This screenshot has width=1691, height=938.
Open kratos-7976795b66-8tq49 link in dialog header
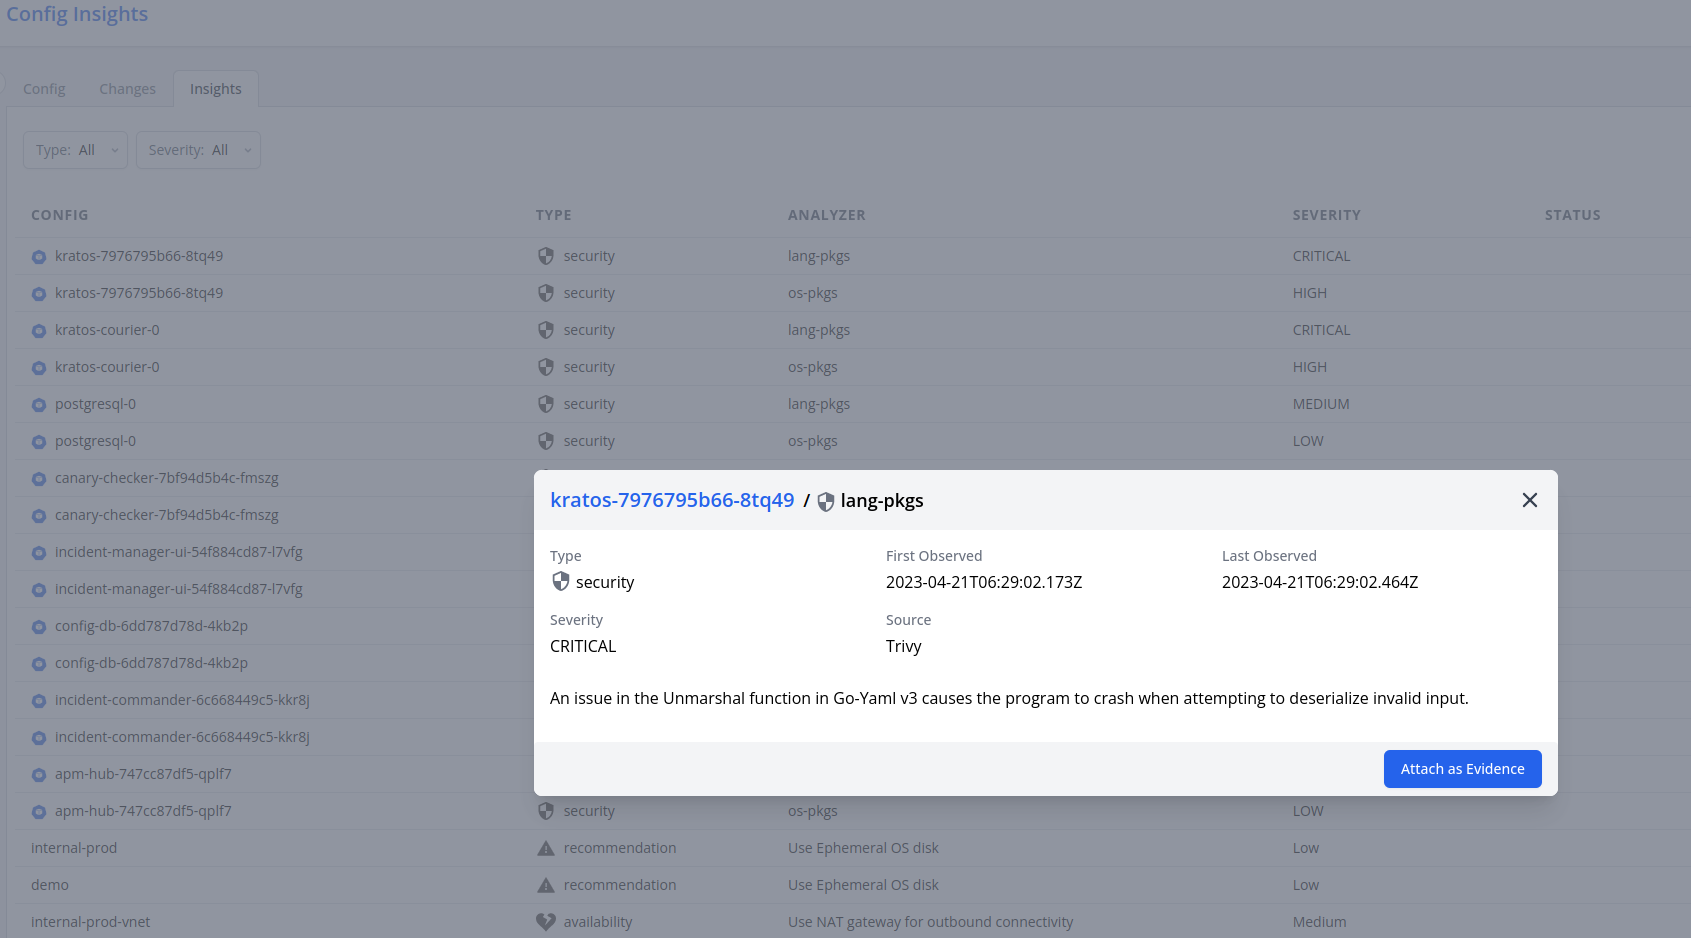[x=672, y=500]
